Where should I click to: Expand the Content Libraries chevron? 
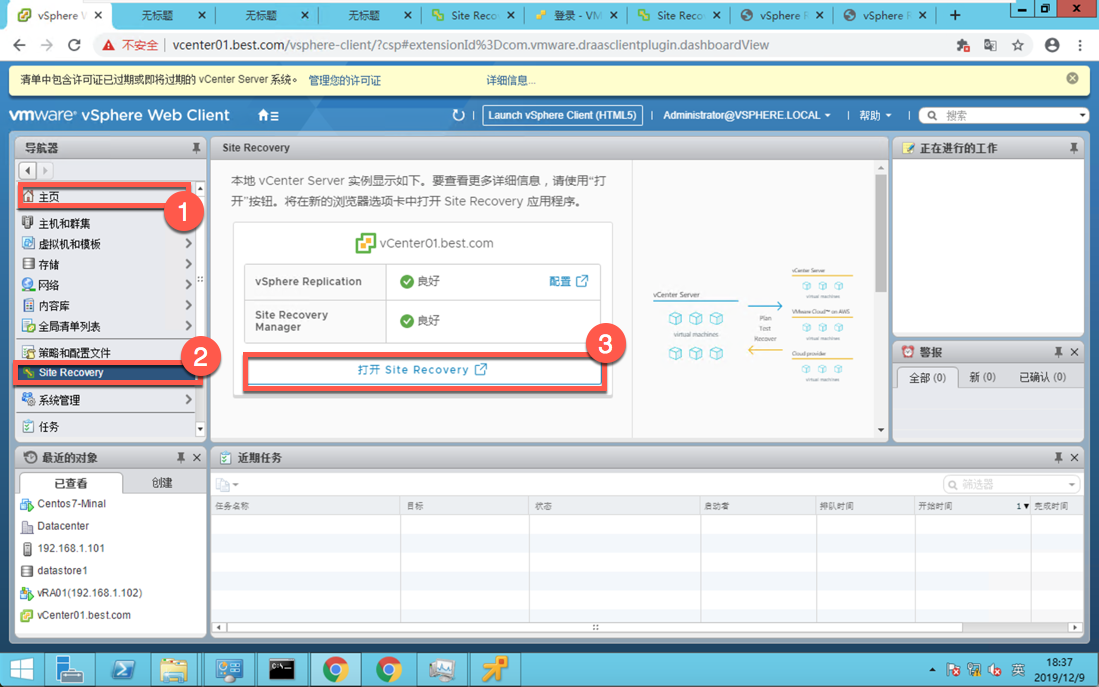point(188,305)
